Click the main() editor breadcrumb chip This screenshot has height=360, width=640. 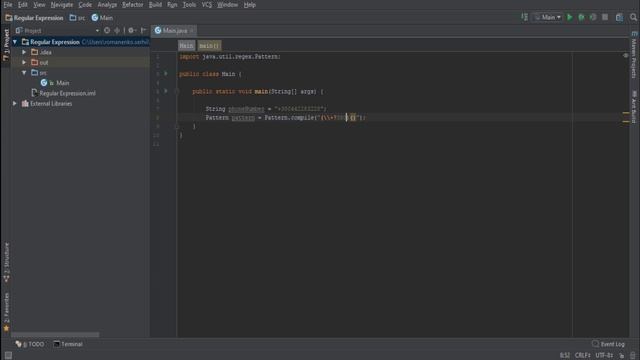[209, 46]
